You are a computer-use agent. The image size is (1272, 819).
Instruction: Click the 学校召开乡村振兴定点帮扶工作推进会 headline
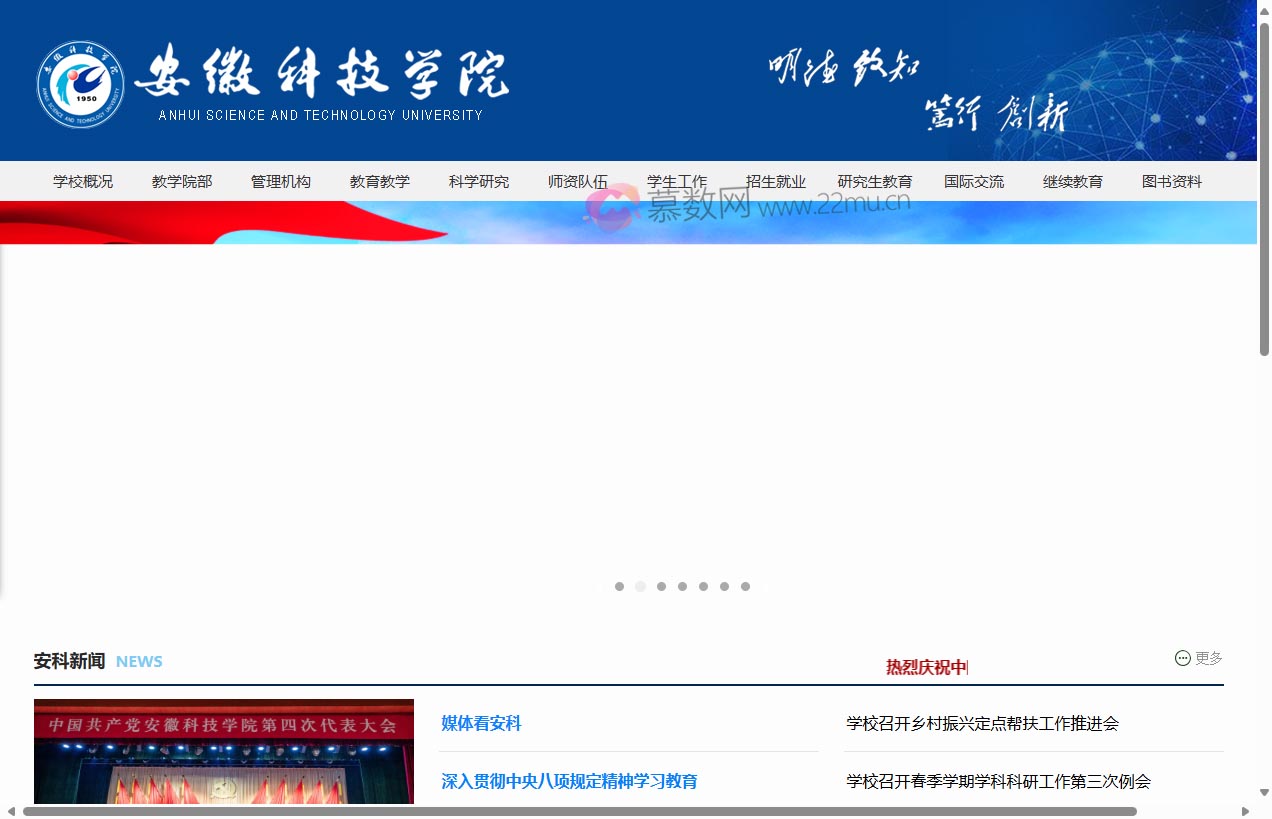tap(982, 723)
